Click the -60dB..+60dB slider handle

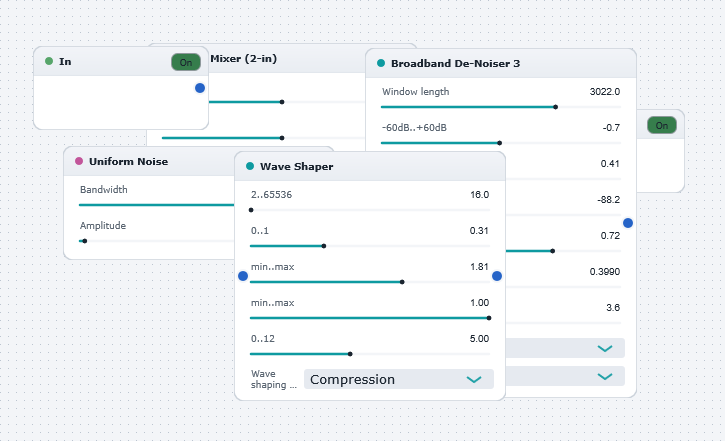[499, 143]
